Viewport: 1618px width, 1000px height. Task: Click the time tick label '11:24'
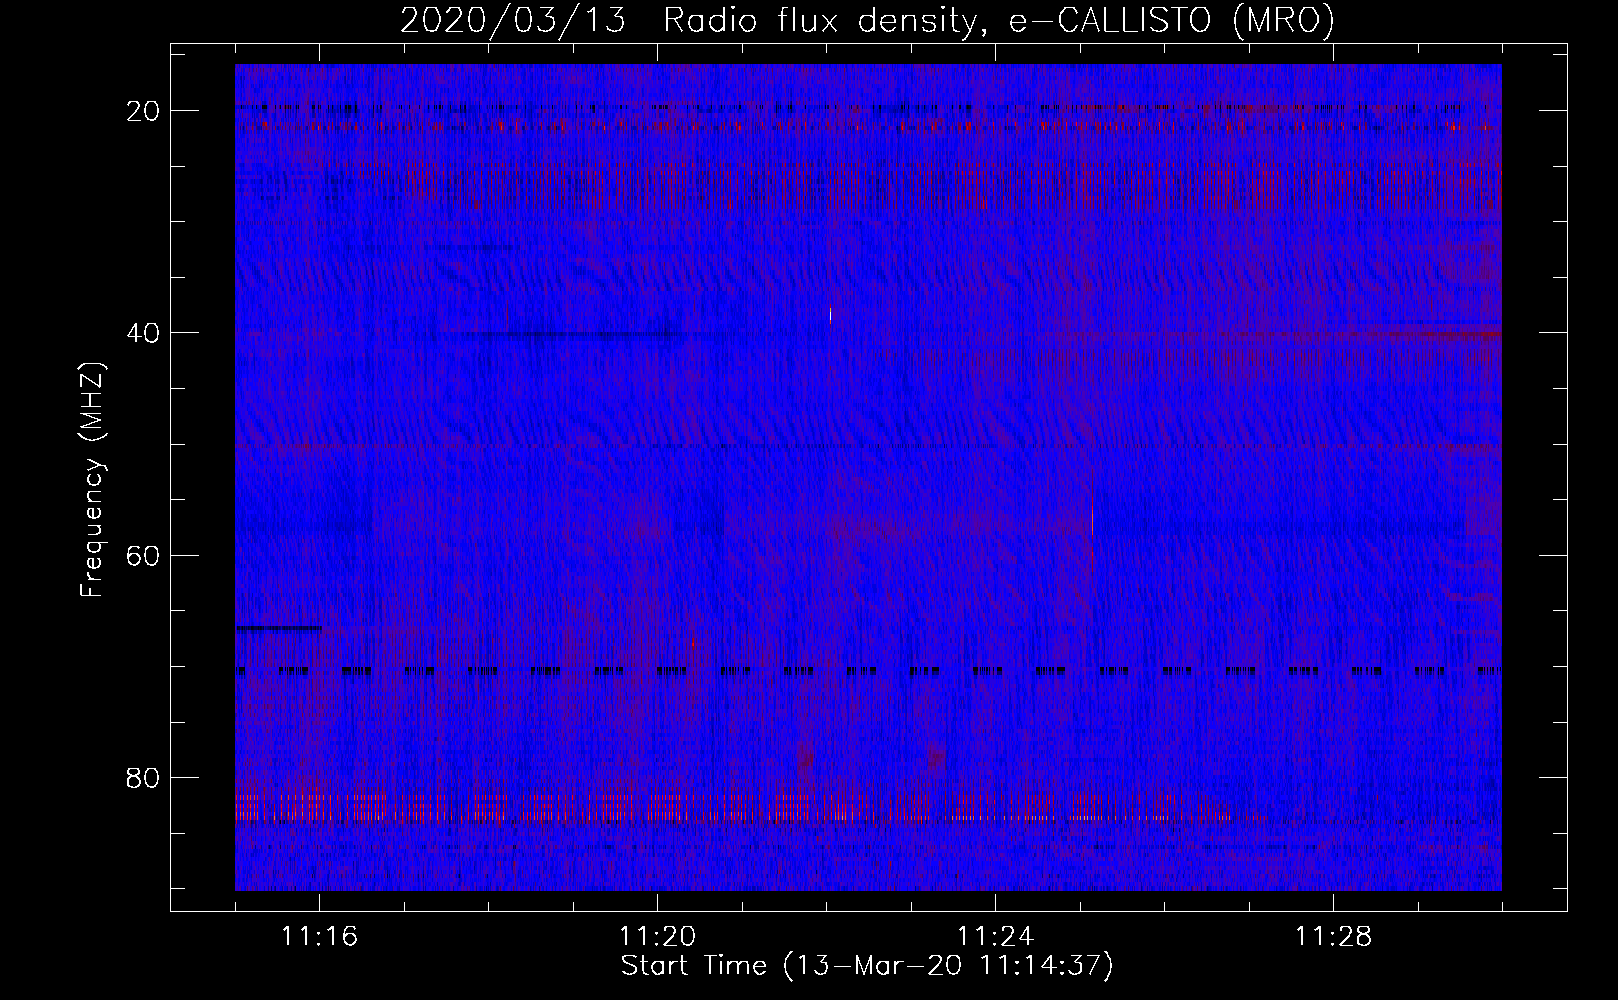click(996, 937)
